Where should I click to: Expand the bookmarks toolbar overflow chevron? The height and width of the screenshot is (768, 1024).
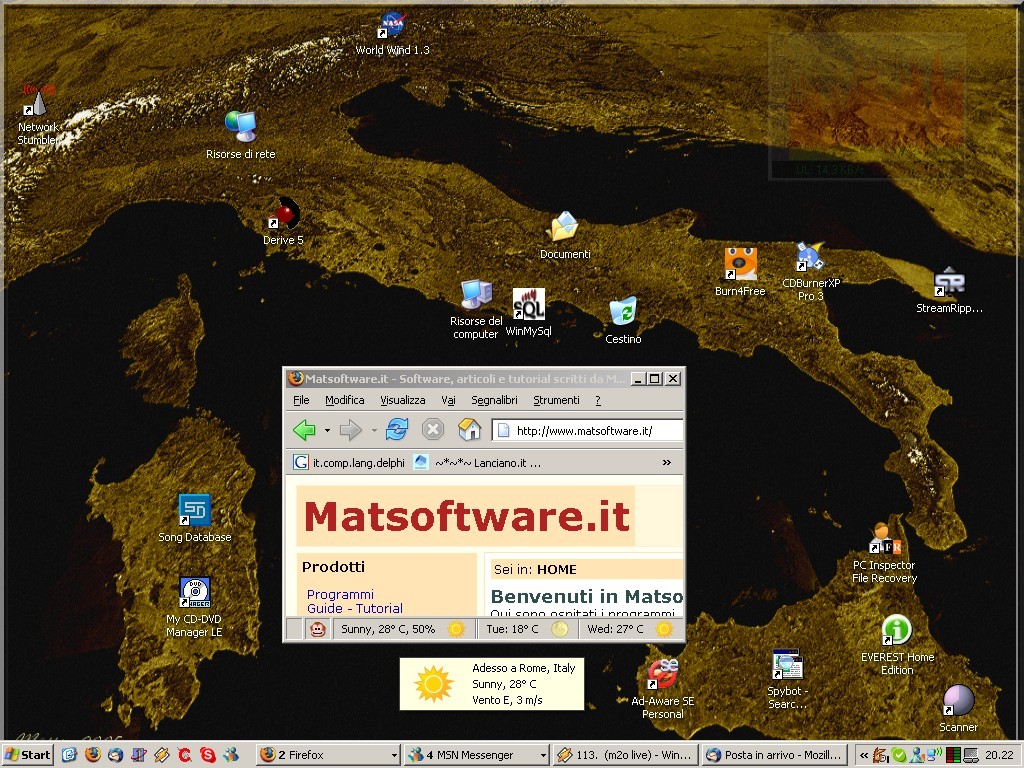coord(667,462)
